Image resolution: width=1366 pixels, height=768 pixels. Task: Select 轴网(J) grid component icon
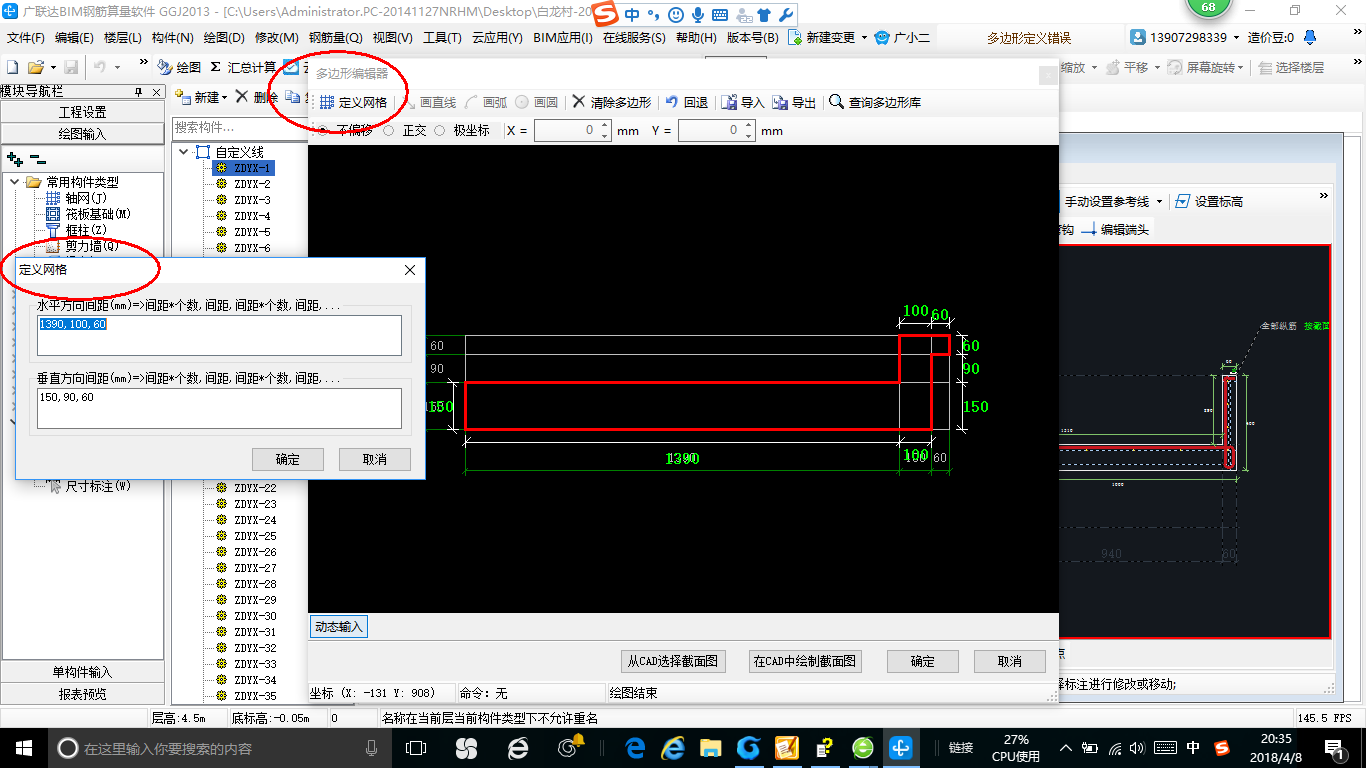point(53,198)
